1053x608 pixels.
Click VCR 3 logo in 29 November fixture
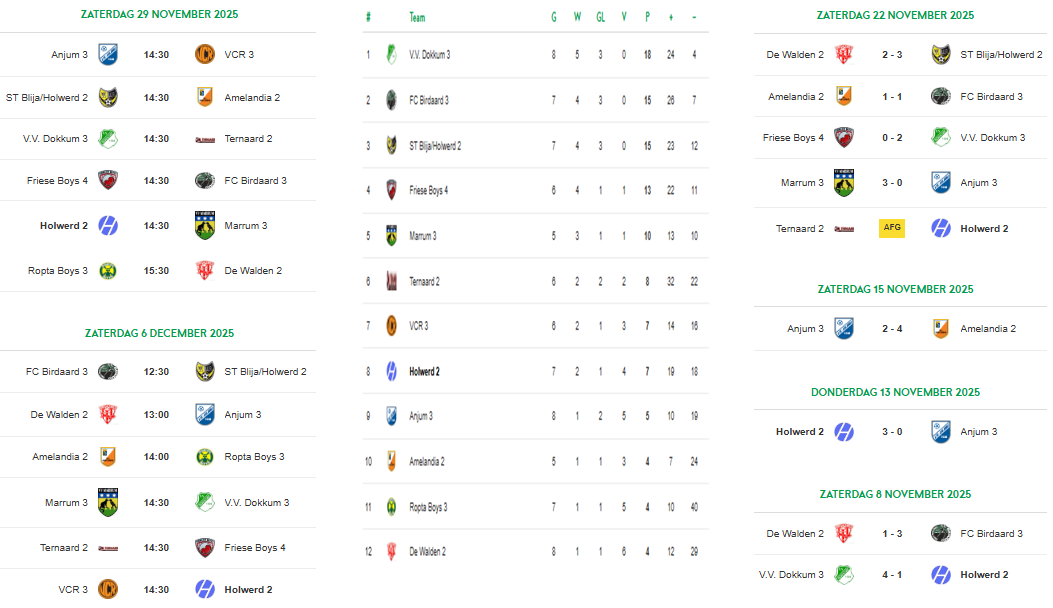[x=205, y=54]
